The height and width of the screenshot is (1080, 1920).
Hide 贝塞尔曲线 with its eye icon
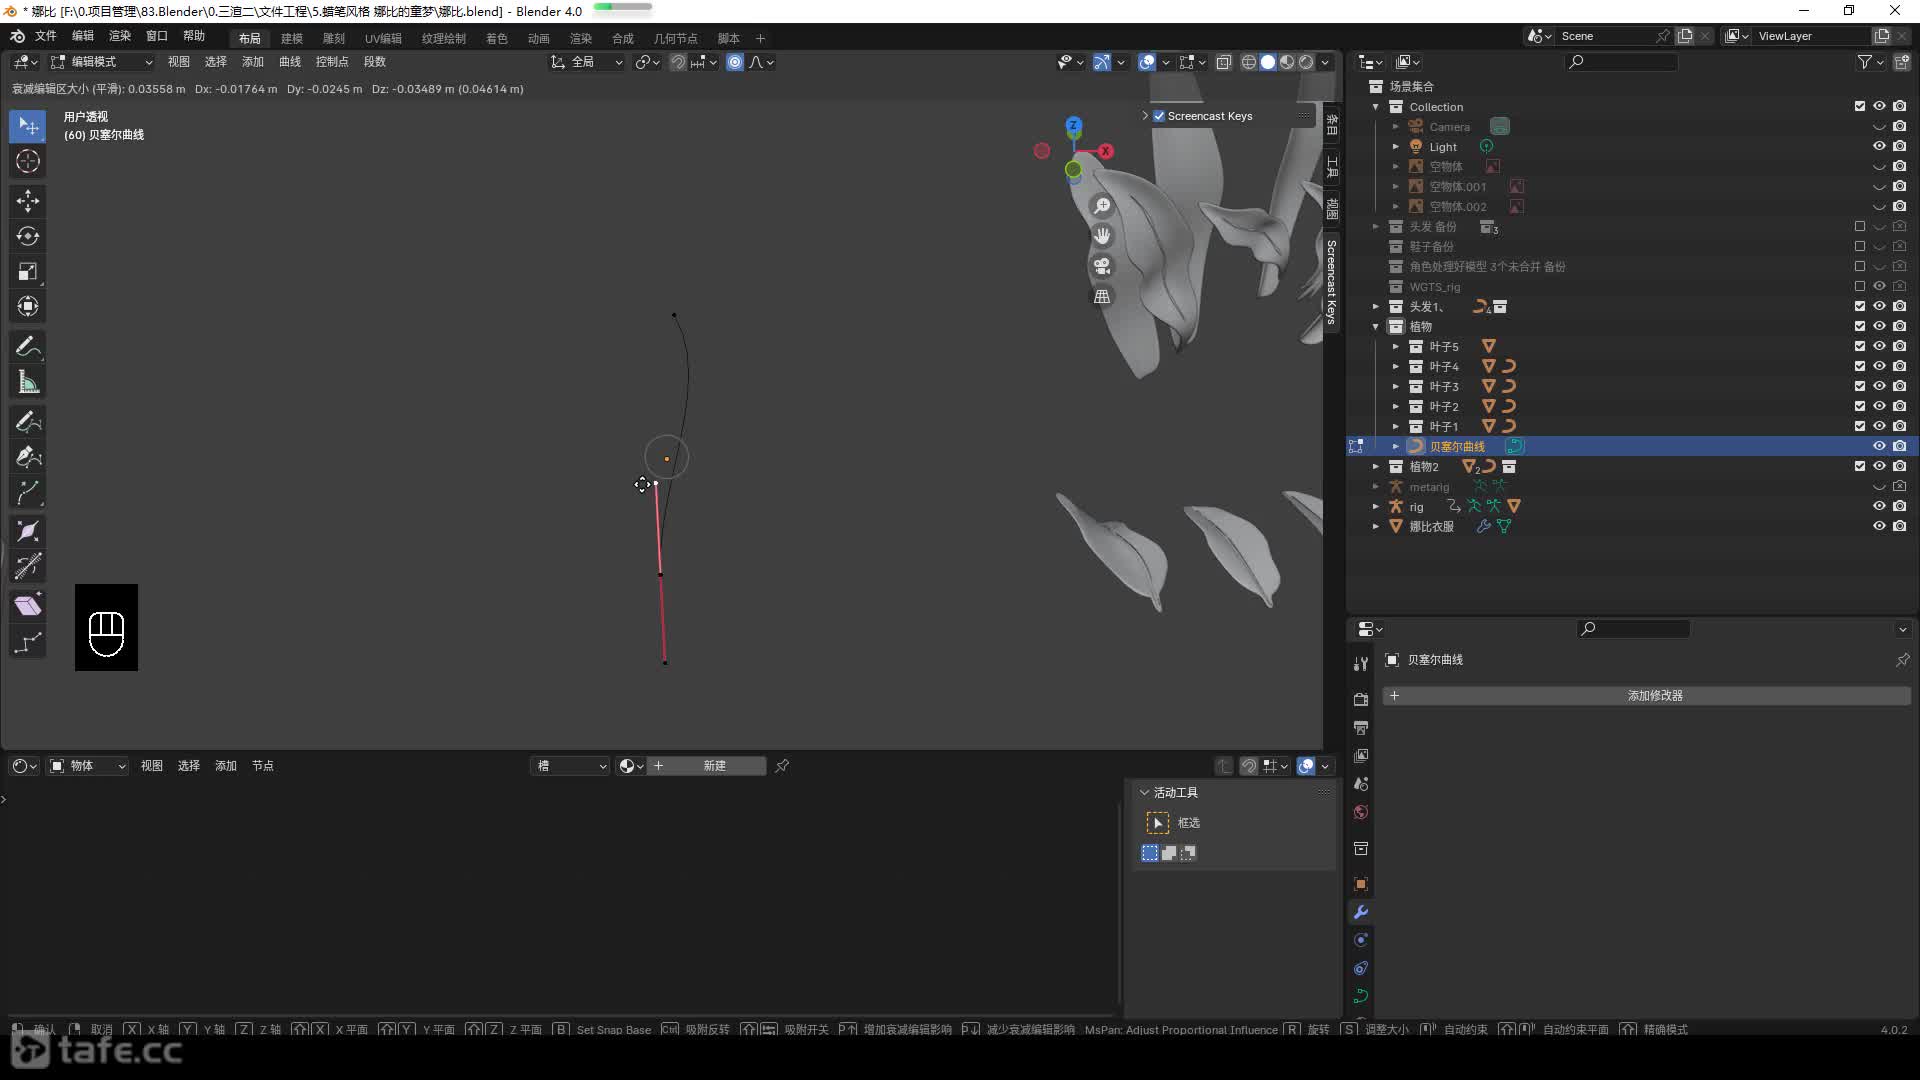point(1879,446)
